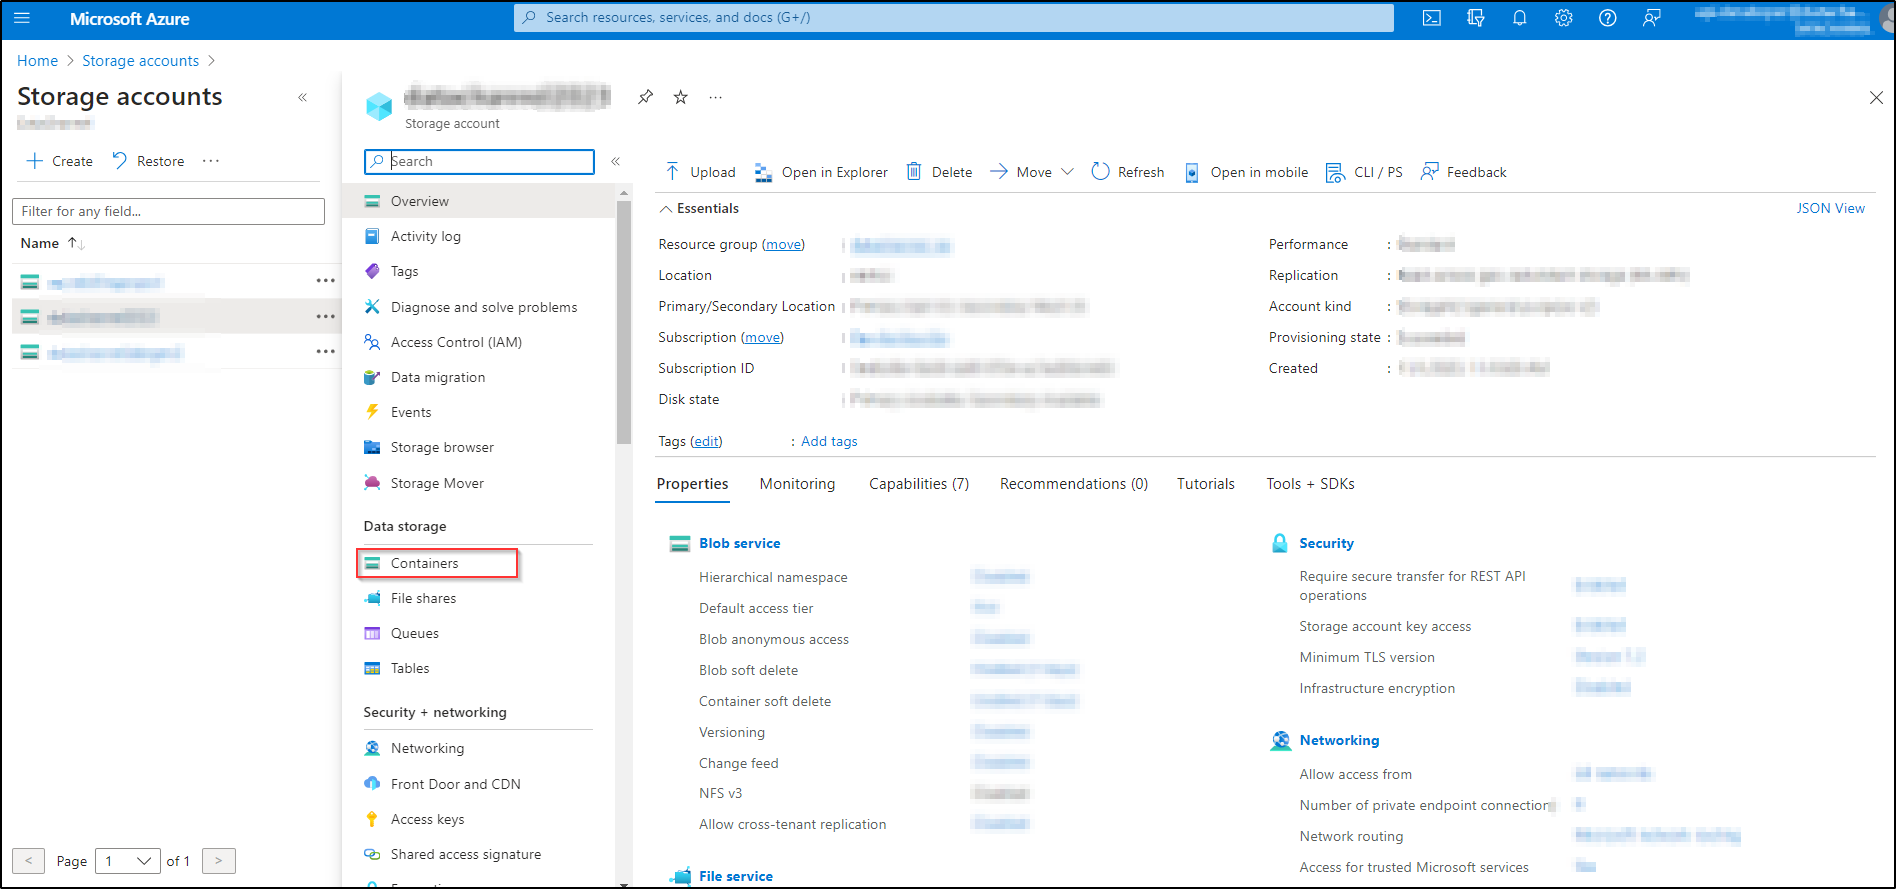Open Overview in the resource menu
Image resolution: width=1896 pixels, height=889 pixels.
480,201
